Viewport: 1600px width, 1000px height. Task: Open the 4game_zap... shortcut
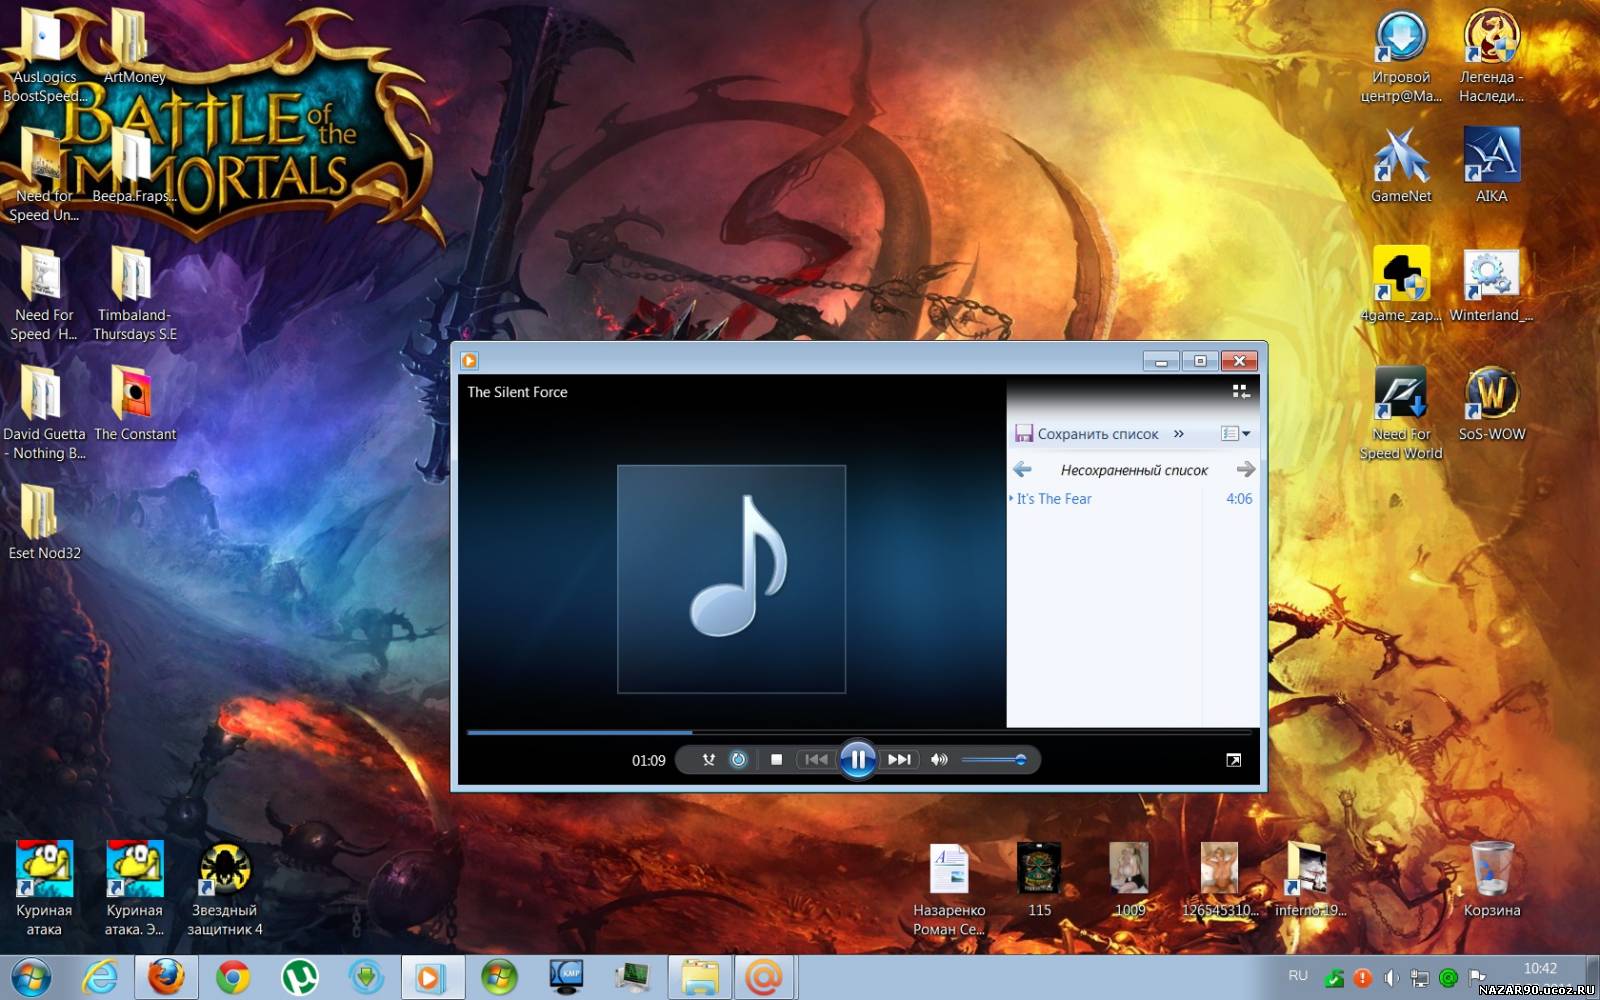pyautogui.click(x=1401, y=285)
